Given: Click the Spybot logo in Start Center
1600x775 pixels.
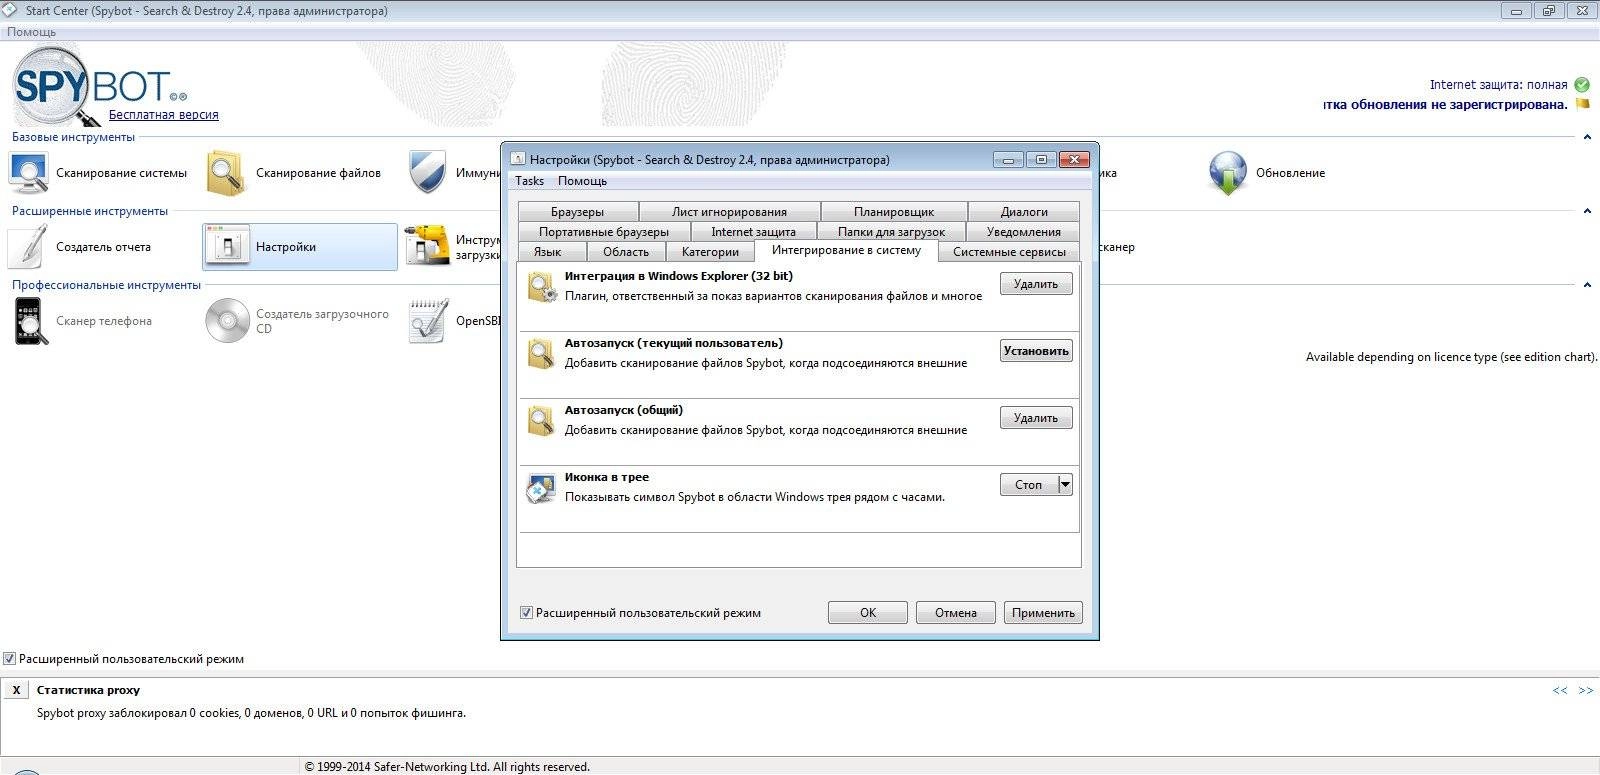Looking at the screenshot, I should coord(98,84).
